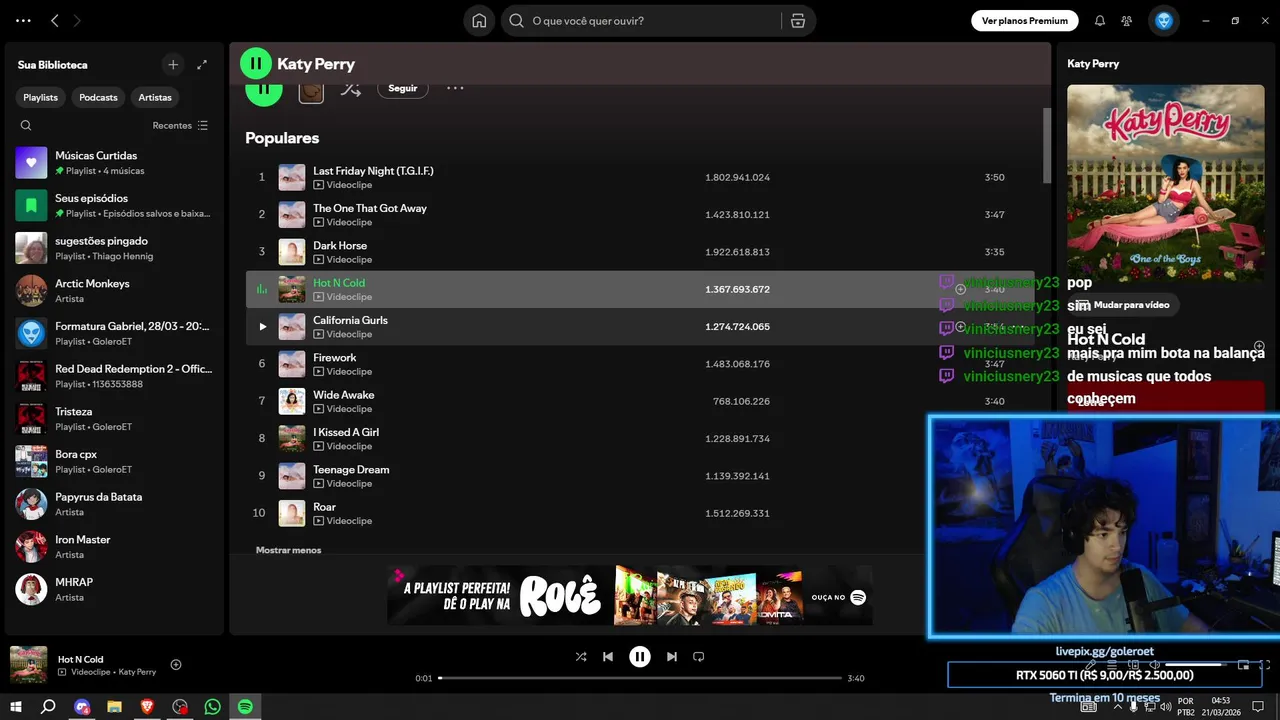Search in Sua Biblioteca magnifier
Screen dimensions: 1280x720
[26, 126]
